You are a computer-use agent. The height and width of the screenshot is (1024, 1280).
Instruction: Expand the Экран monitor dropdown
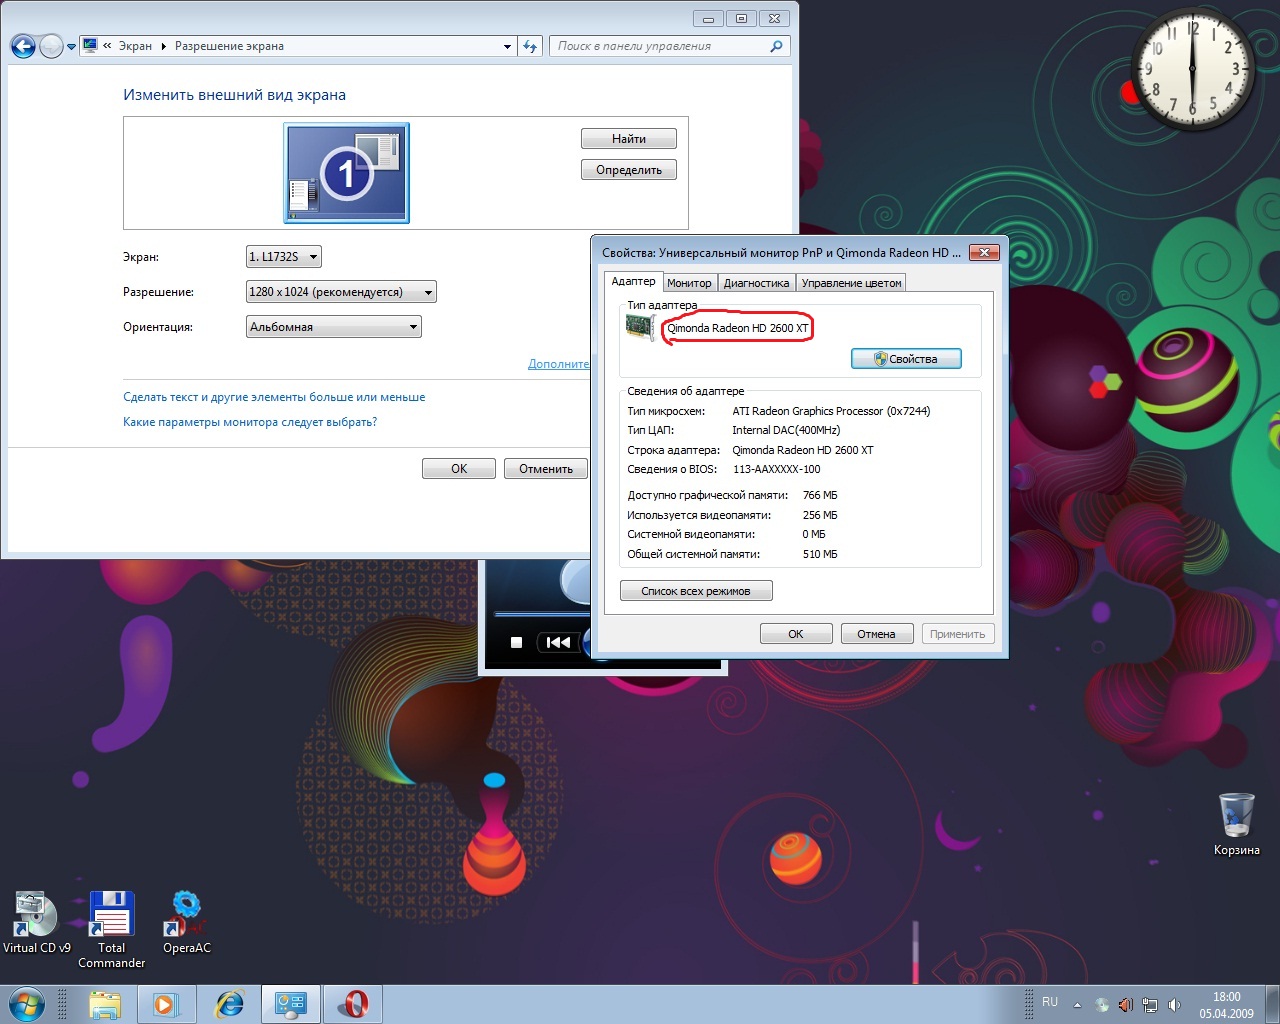point(284,257)
